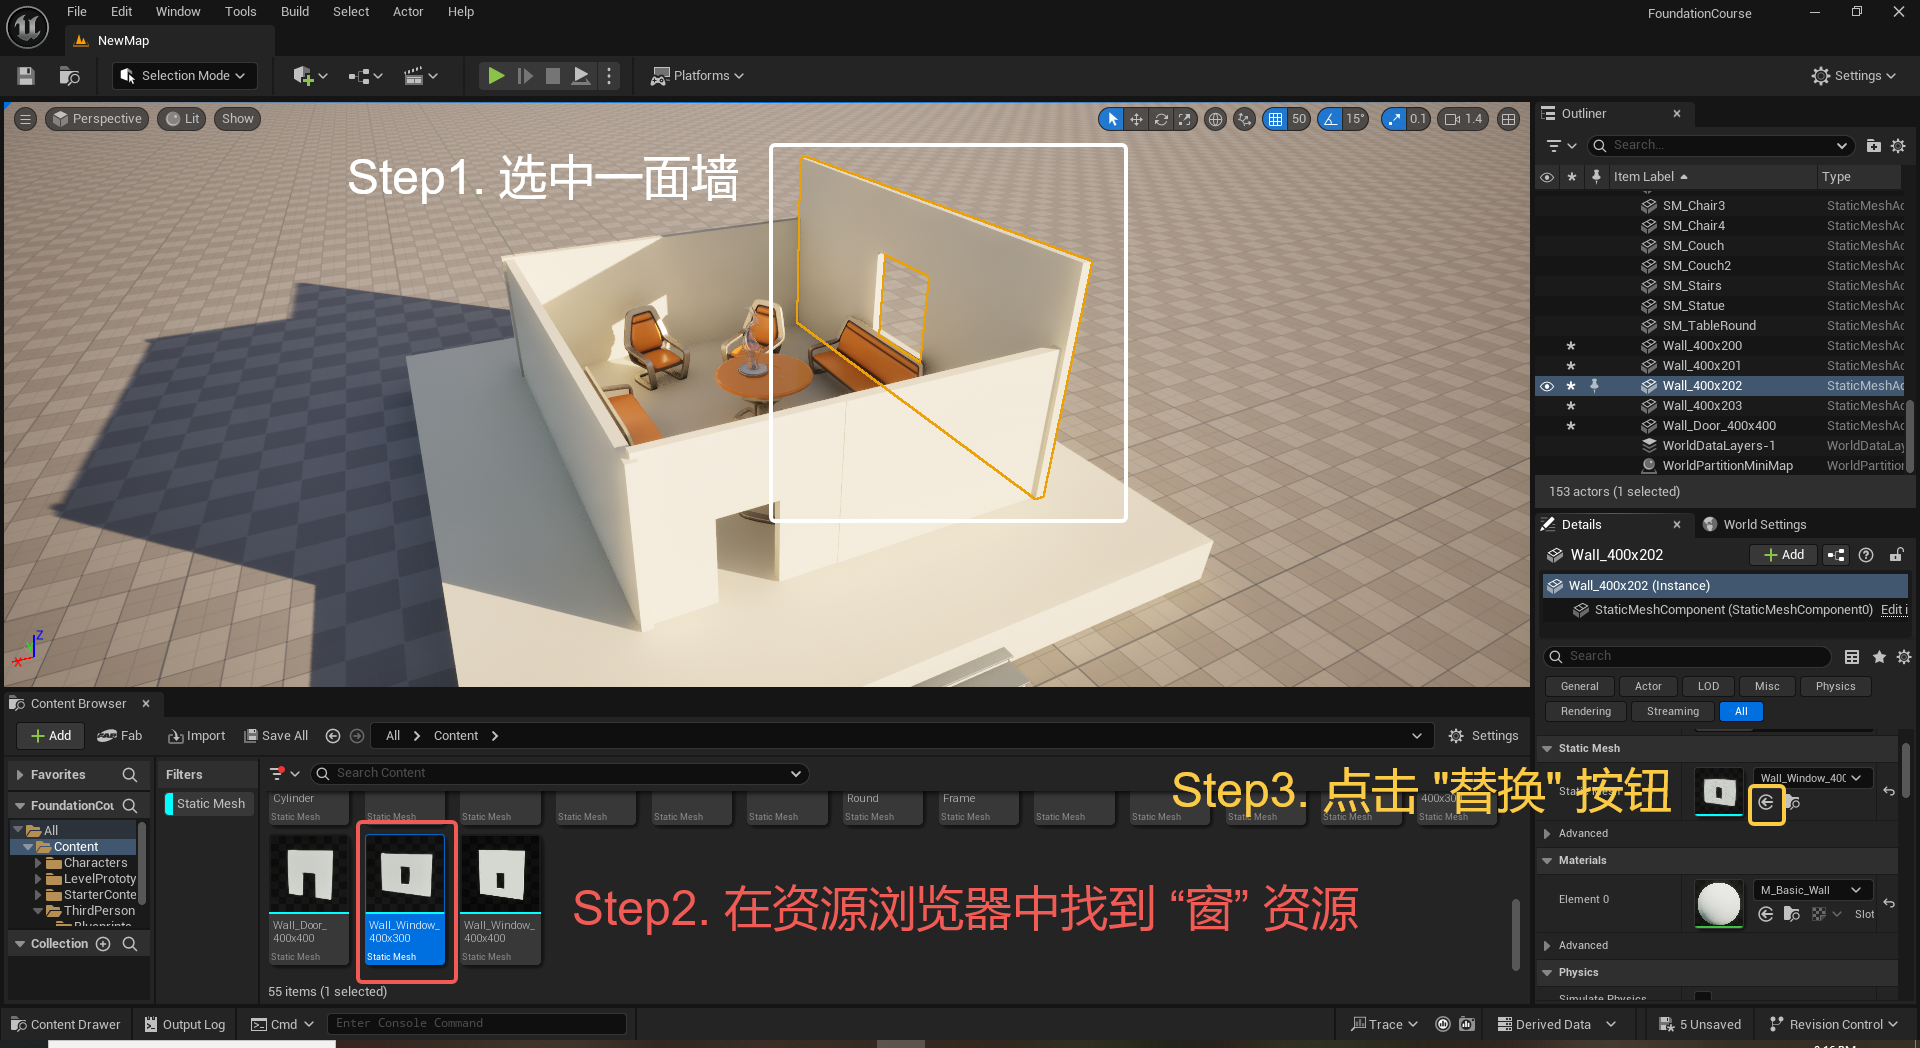This screenshot has height=1048, width=1920.
Task: Toggle the star marker of the Wall_Door_400x400 row
Action: (x=1571, y=426)
